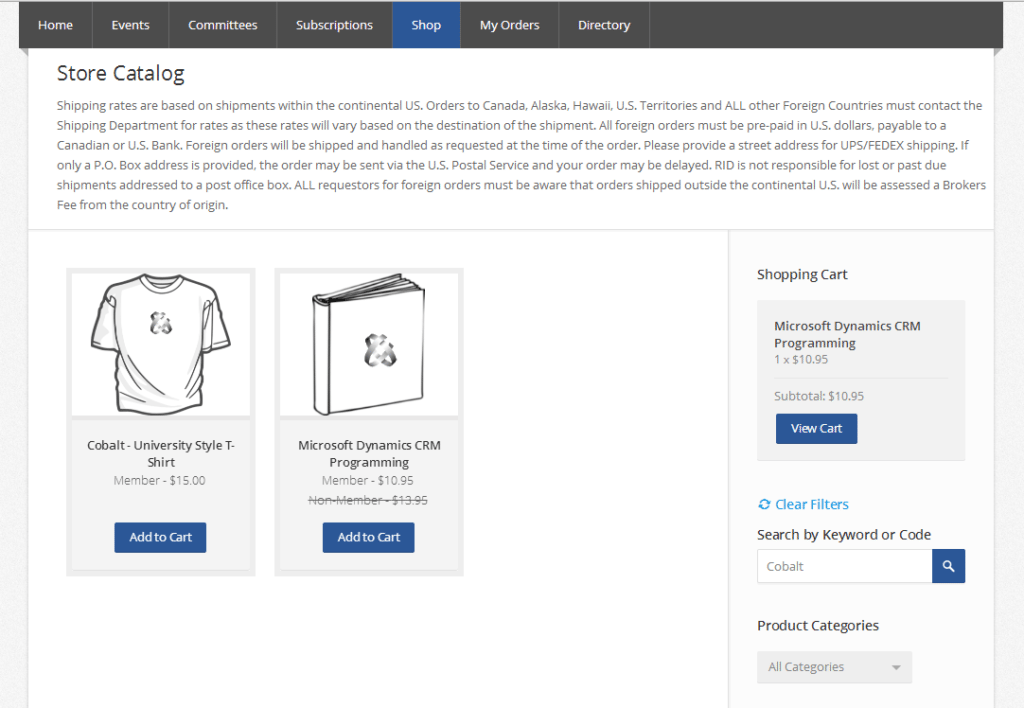The image size is (1024, 708).
Task: Click the 'Subtotal: $10.95' text
Action: (819, 396)
